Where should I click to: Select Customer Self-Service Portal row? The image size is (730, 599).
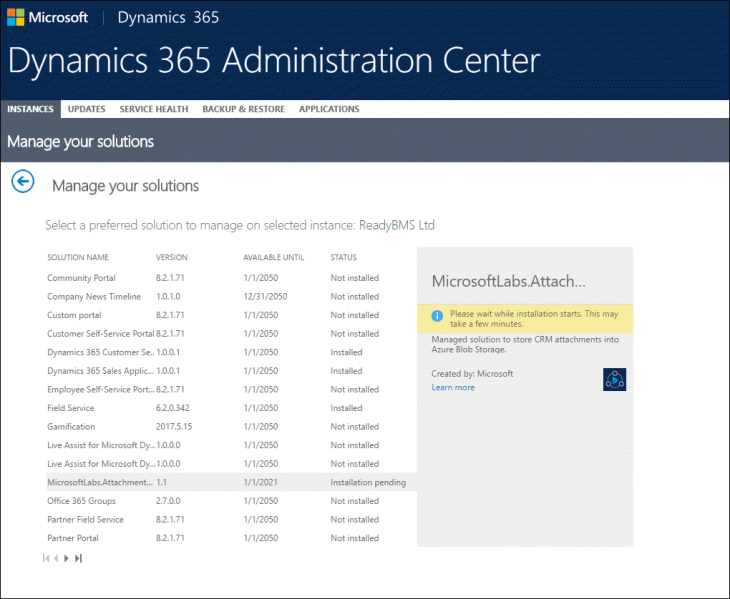(231, 334)
